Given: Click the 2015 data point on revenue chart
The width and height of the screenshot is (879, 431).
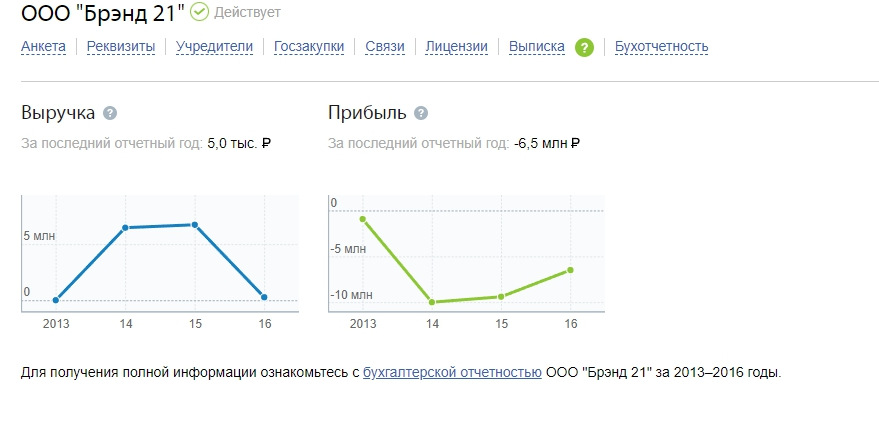Looking at the screenshot, I should (x=195, y=225).
